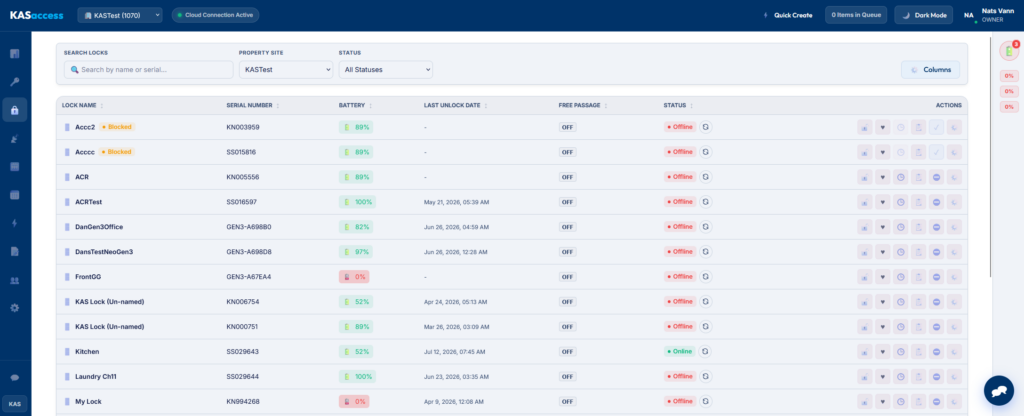Open the document reports sidebar icon

(x=14, y=251)
